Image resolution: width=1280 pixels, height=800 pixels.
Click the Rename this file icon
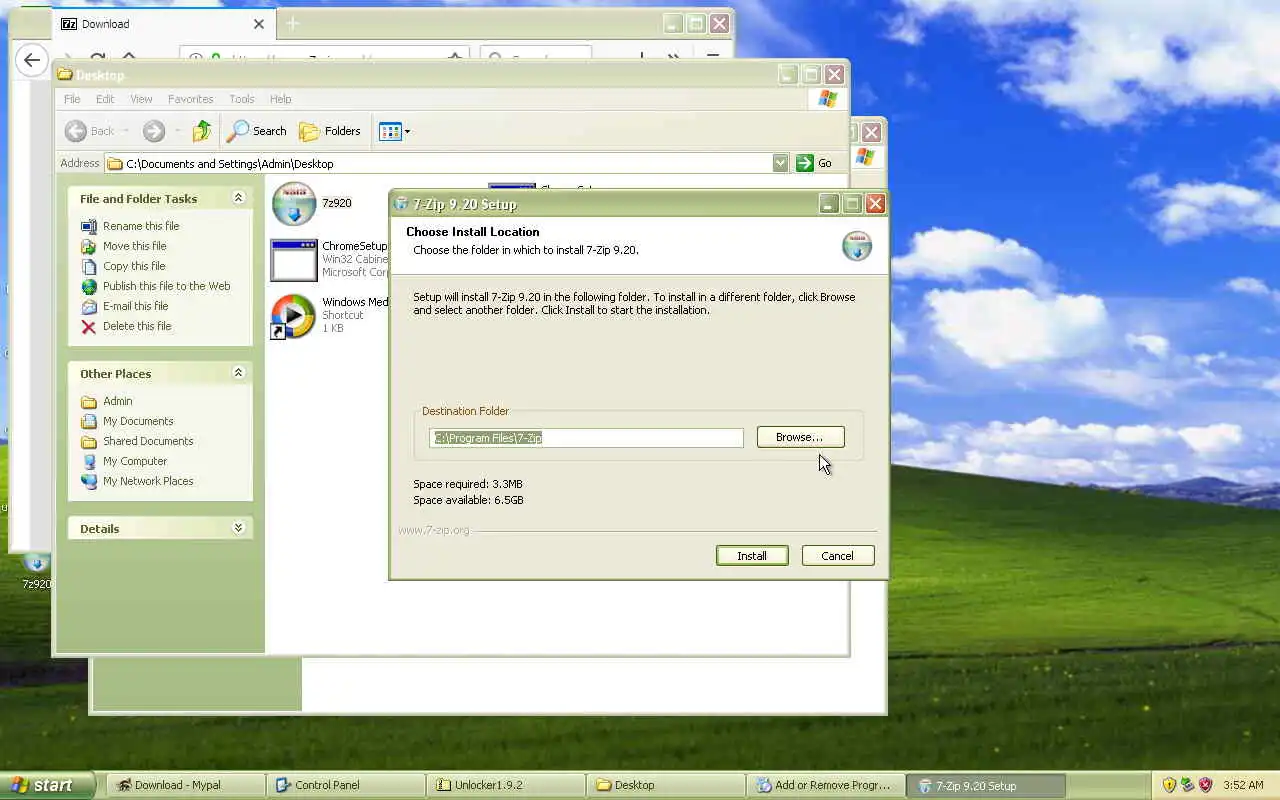(89, 226)
